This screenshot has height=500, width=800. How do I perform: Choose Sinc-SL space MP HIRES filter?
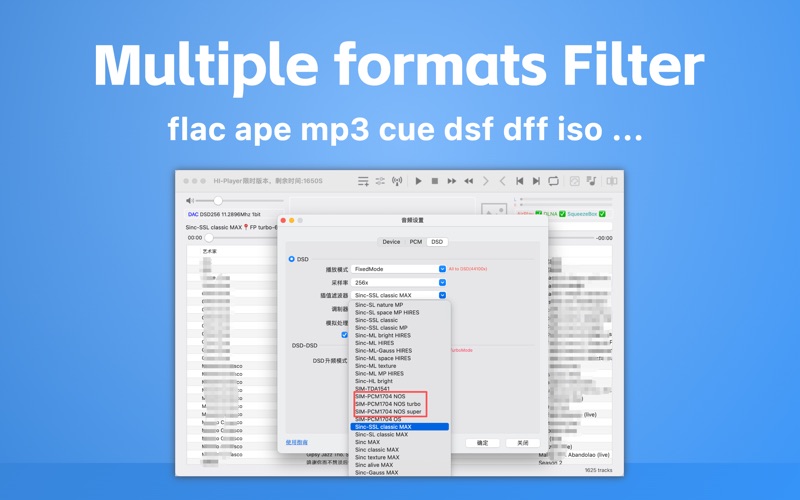pos(387,312)
